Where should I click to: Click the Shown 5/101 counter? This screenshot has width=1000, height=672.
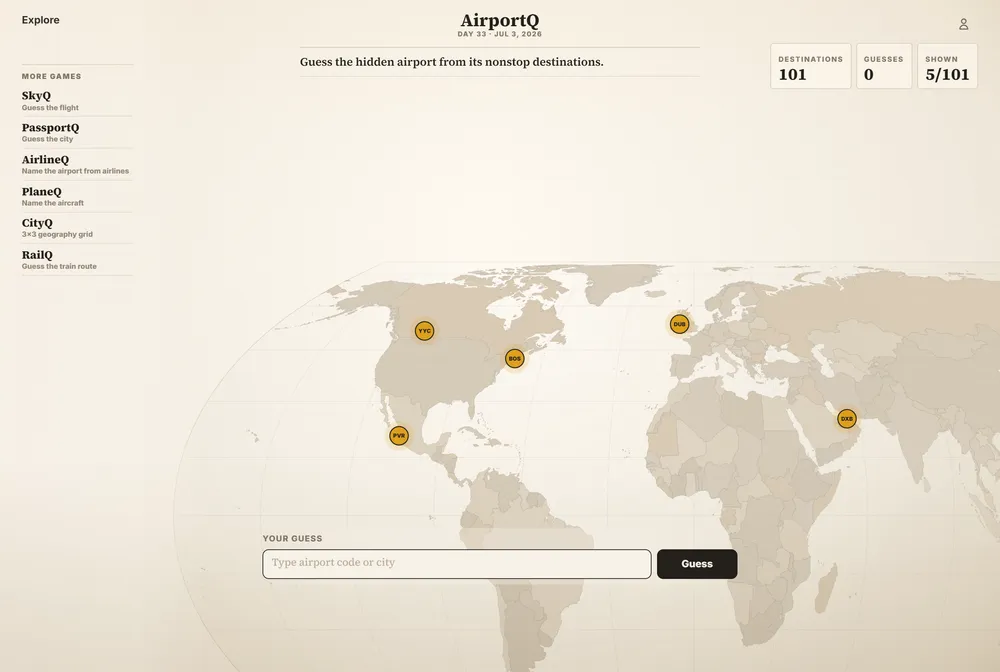click(947, 66)
